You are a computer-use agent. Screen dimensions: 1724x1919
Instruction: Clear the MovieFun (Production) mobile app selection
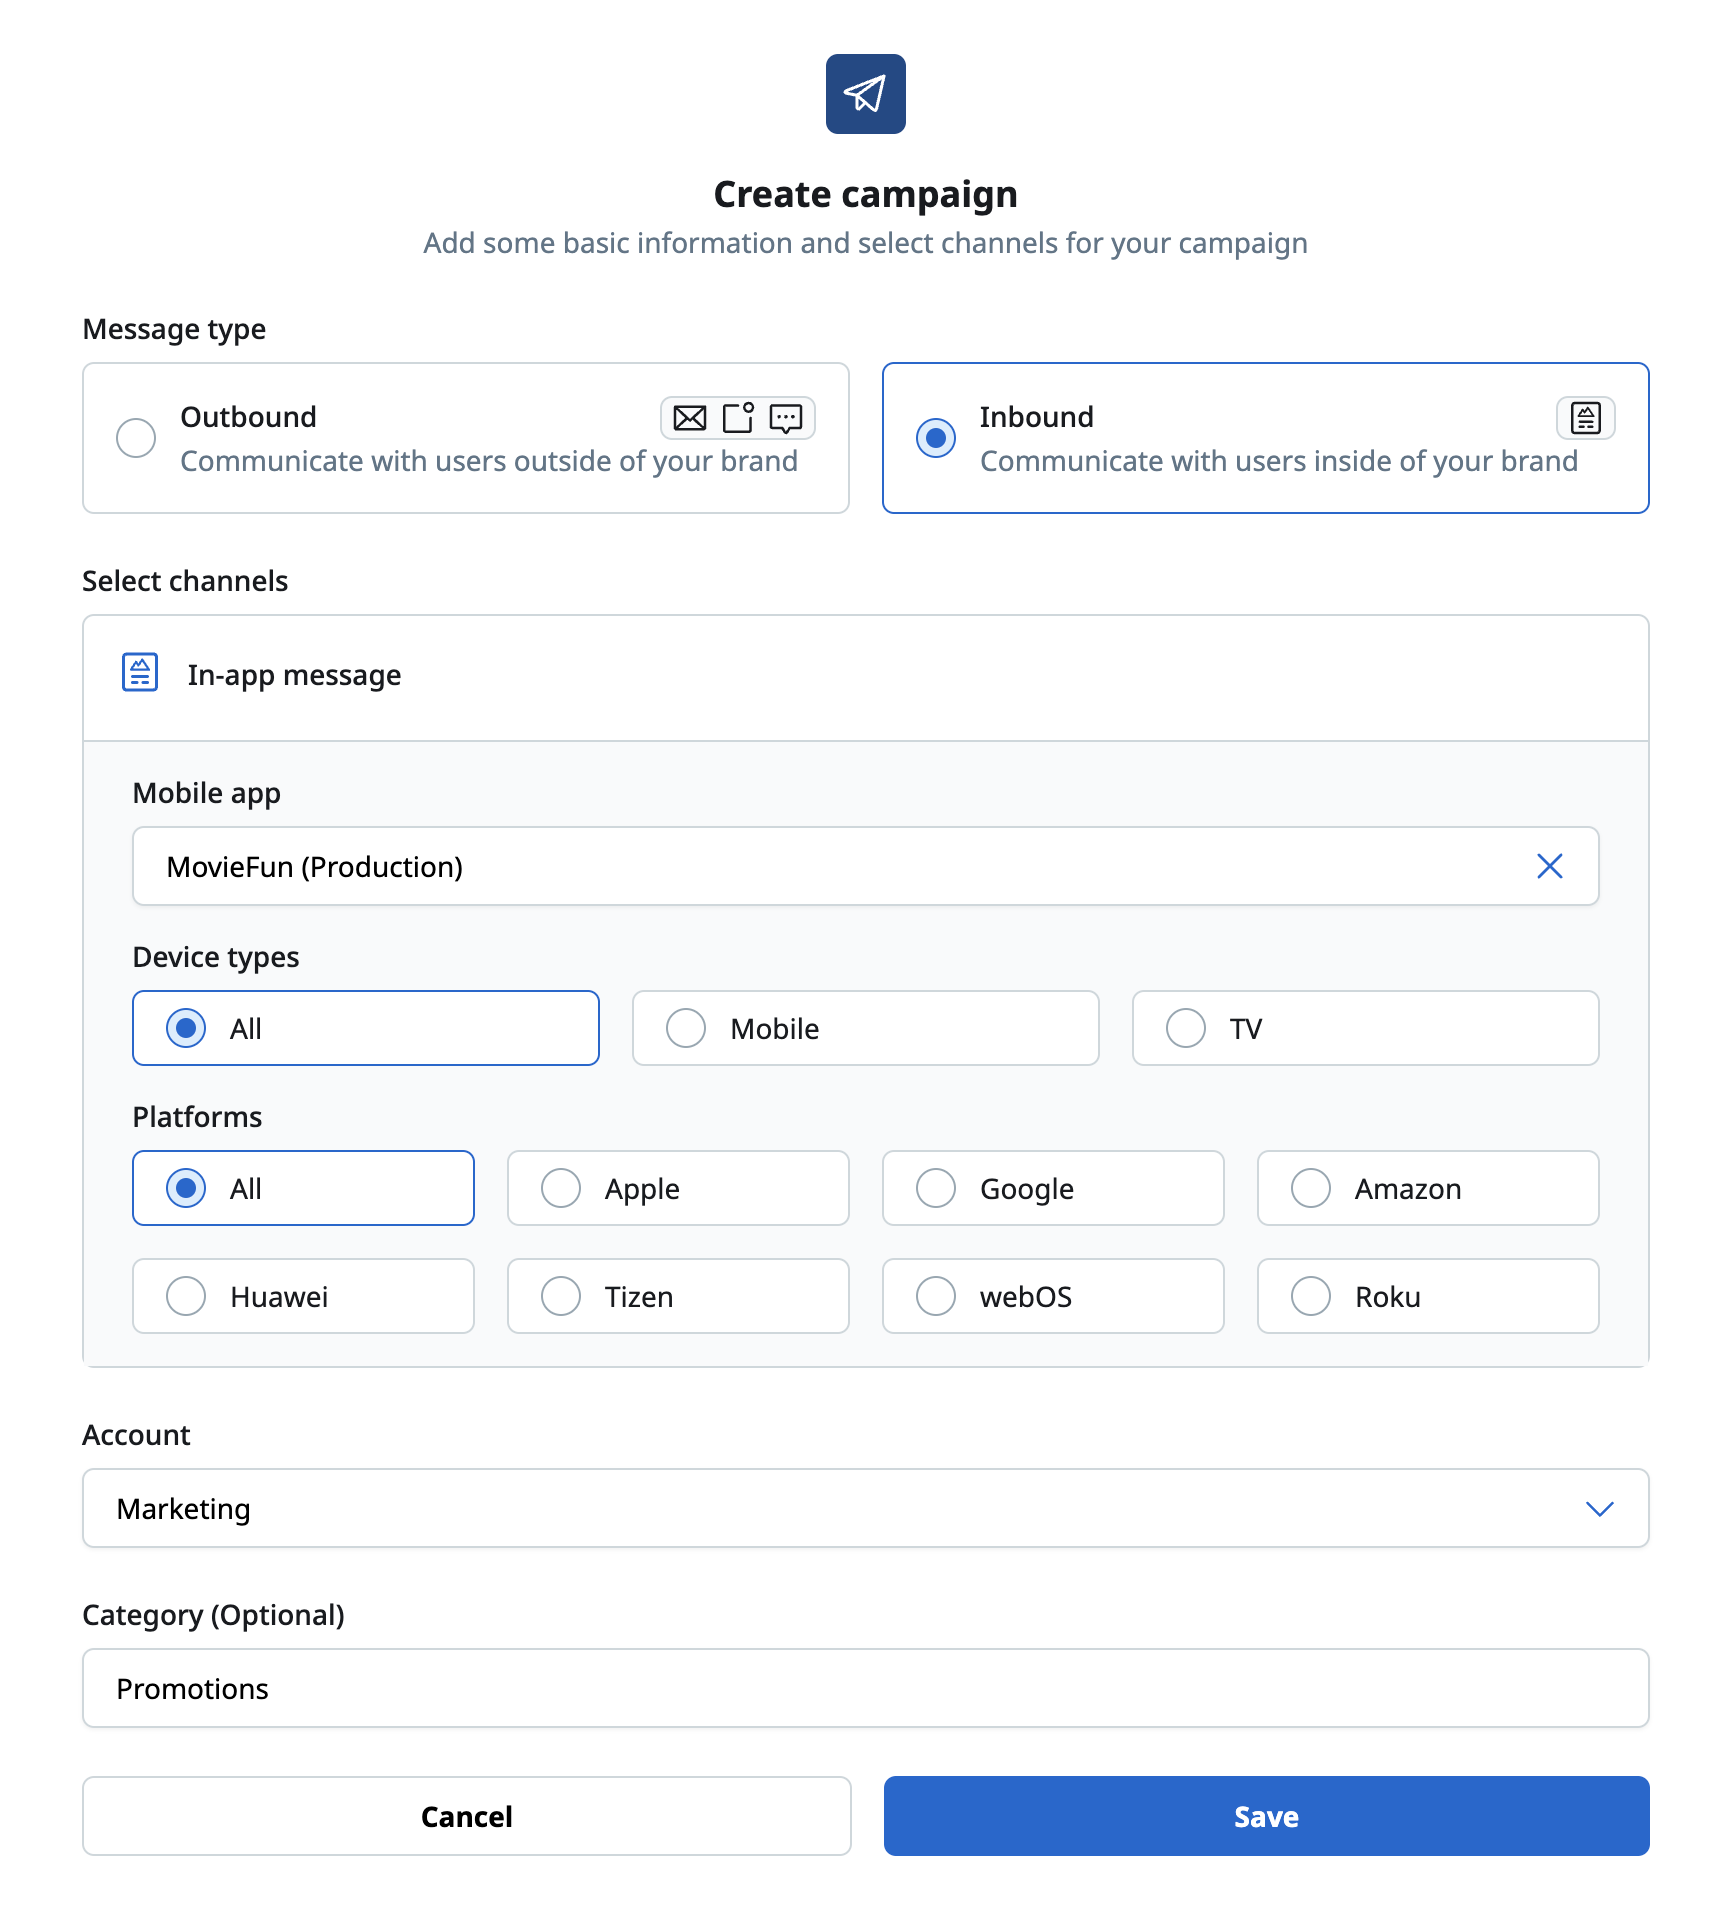coord(1550,866)
